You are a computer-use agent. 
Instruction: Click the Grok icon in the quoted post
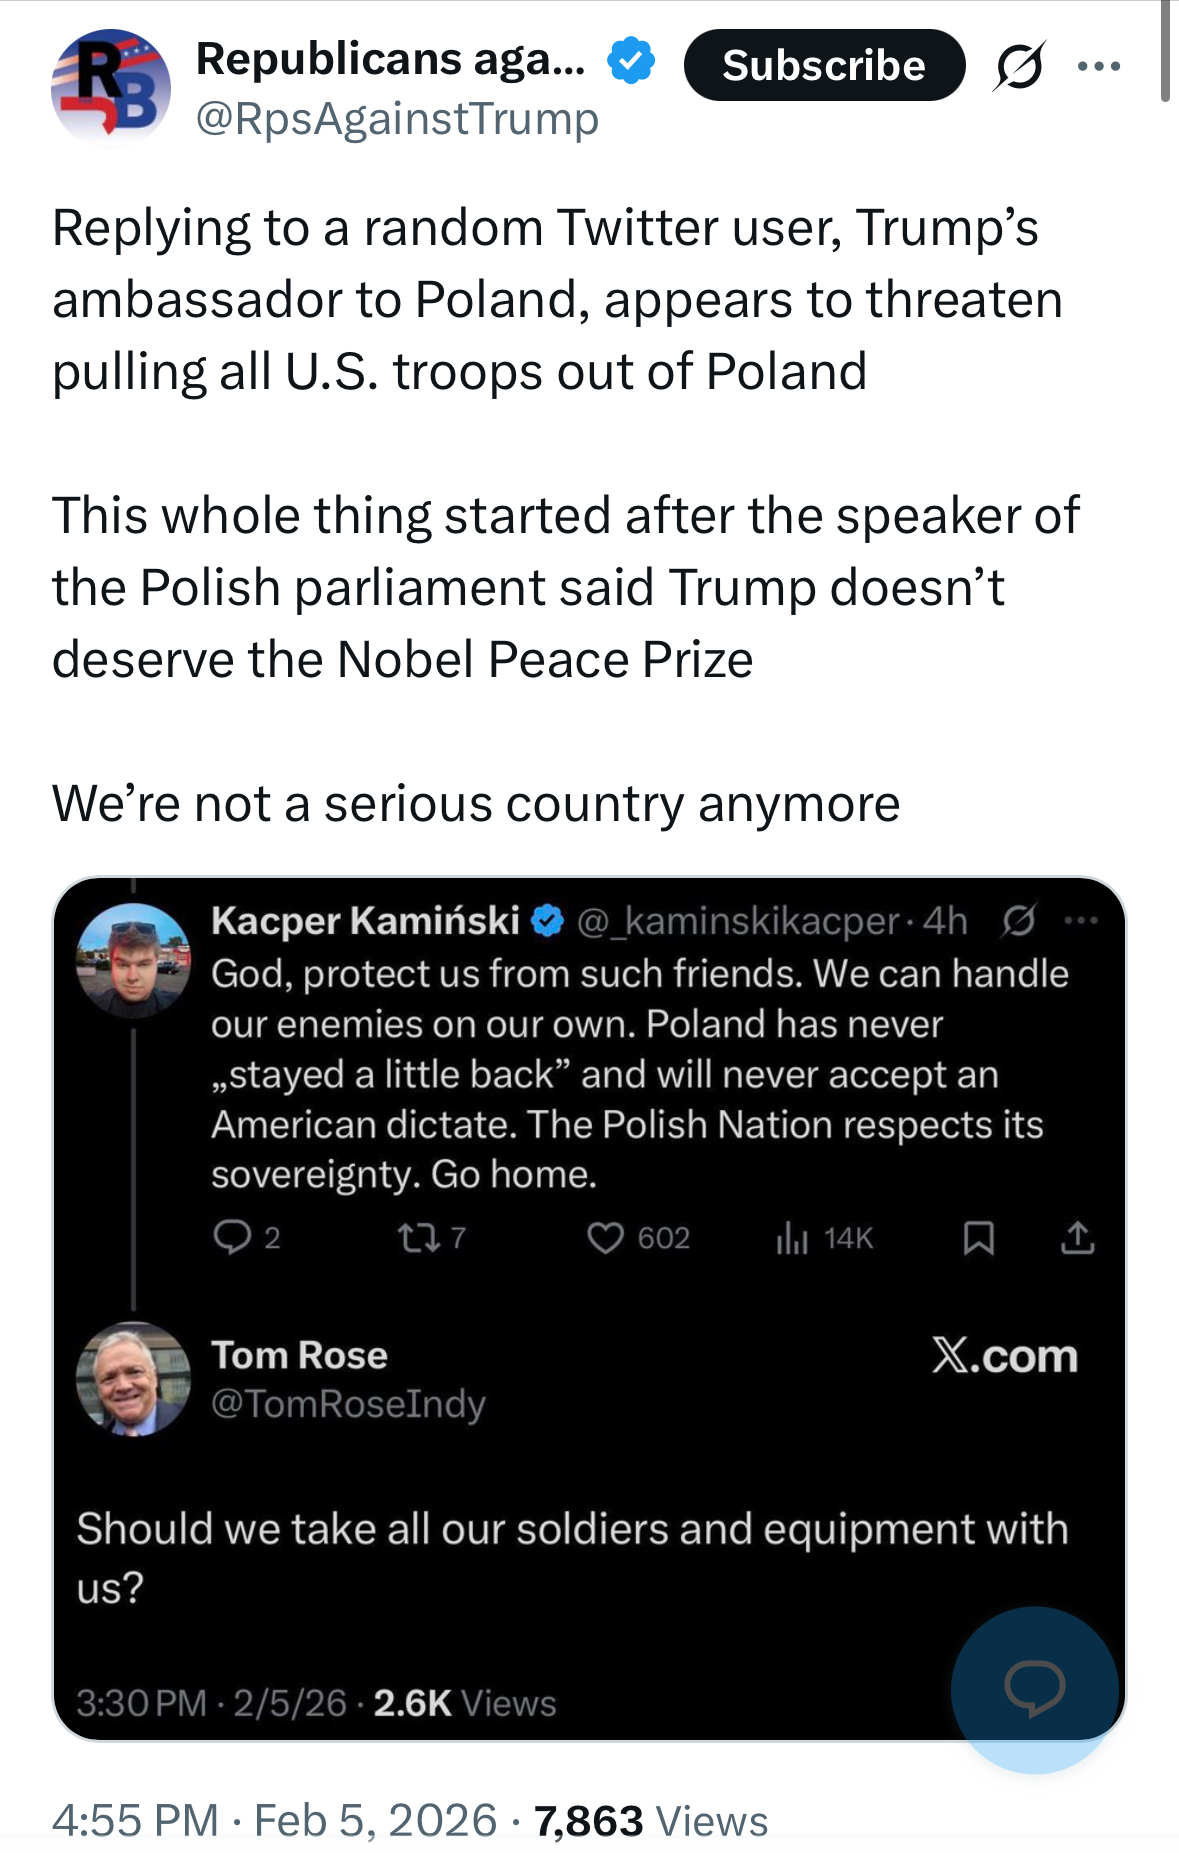tap(1018, 920)
